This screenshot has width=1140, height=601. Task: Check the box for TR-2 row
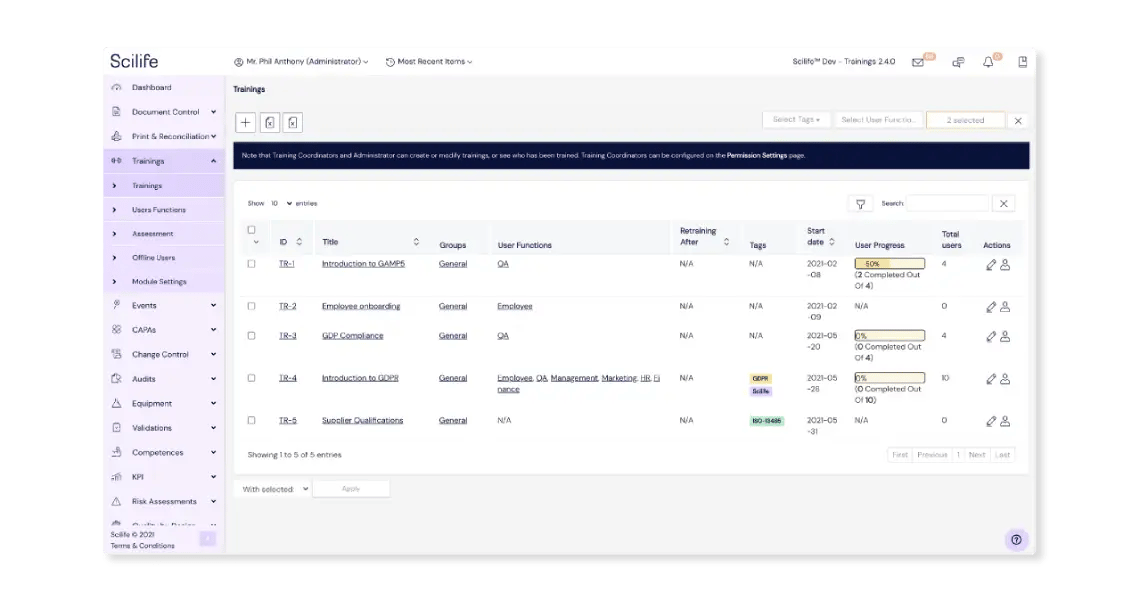pos(252,306)
